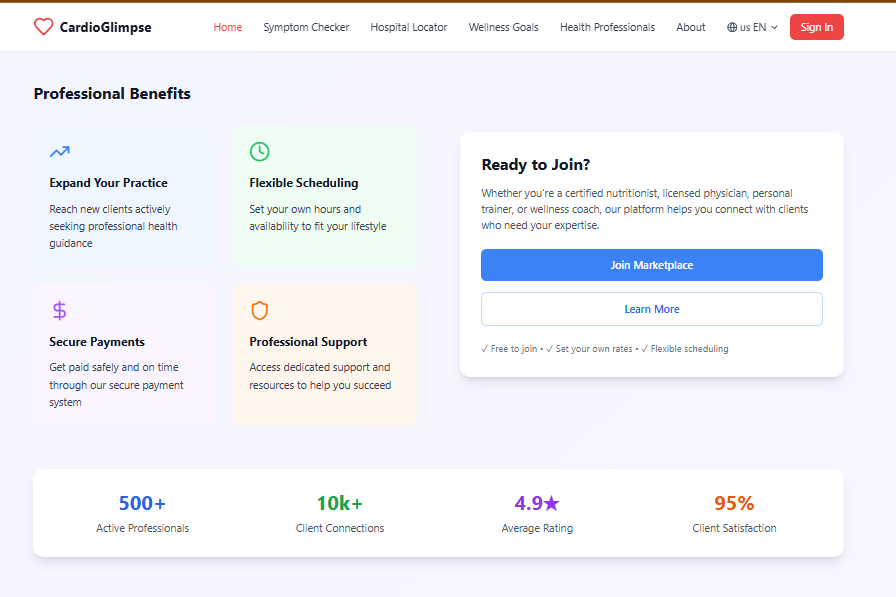Click the dollar sign icon in Secure Payments

click(59, 311)
